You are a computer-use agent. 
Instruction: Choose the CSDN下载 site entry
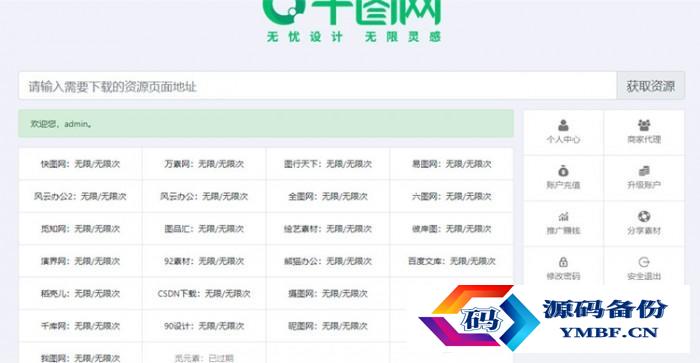pos(204,293)
